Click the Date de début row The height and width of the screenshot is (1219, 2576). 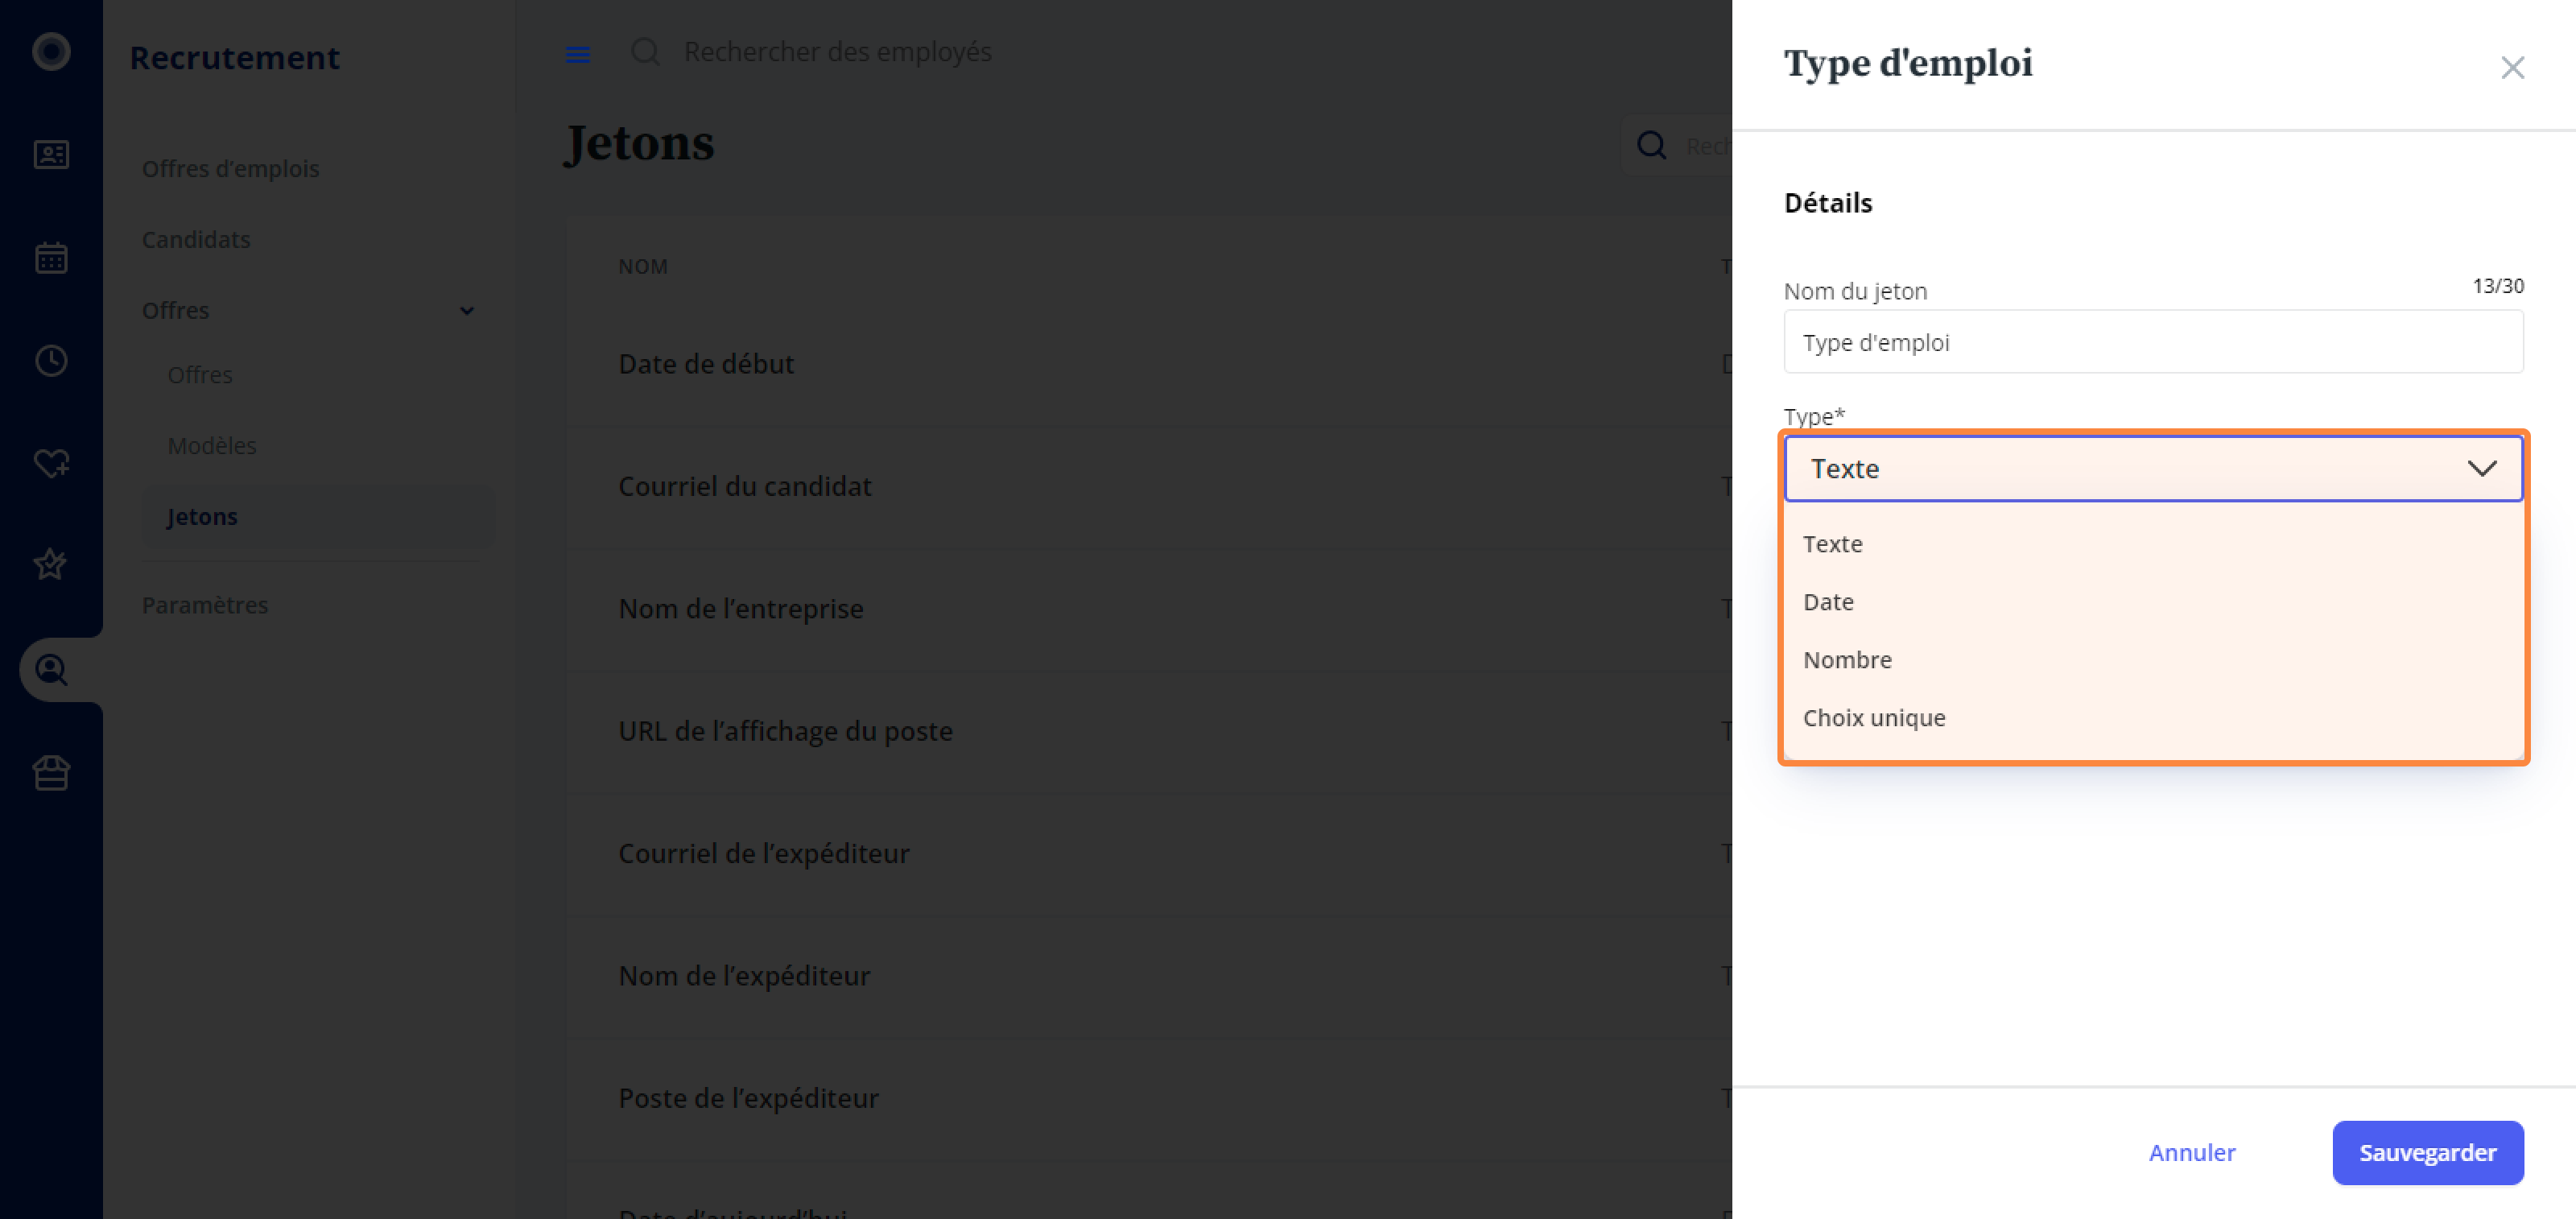tap(1148, 364)
